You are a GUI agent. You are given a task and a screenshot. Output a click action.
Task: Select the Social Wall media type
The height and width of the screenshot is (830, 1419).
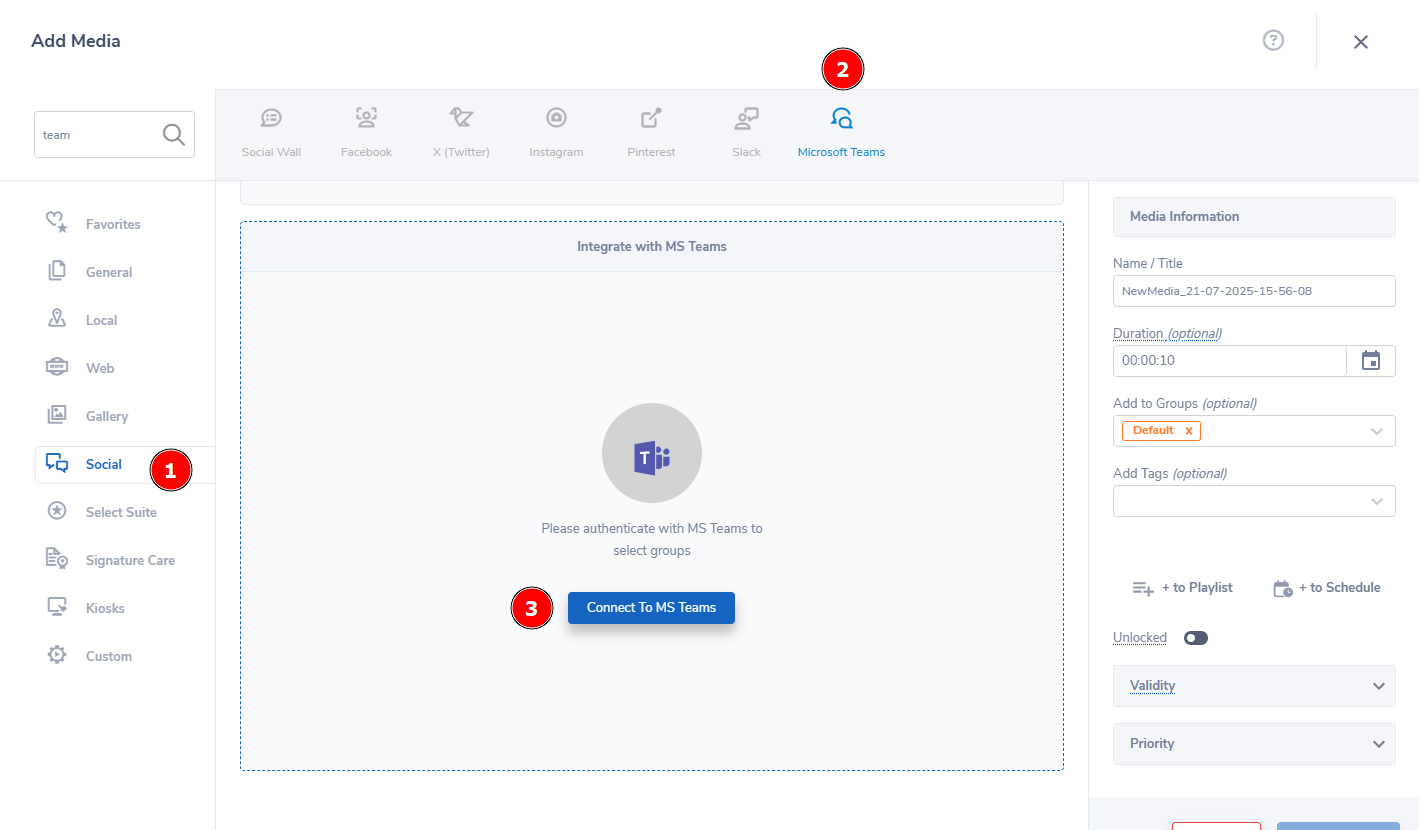271,133
